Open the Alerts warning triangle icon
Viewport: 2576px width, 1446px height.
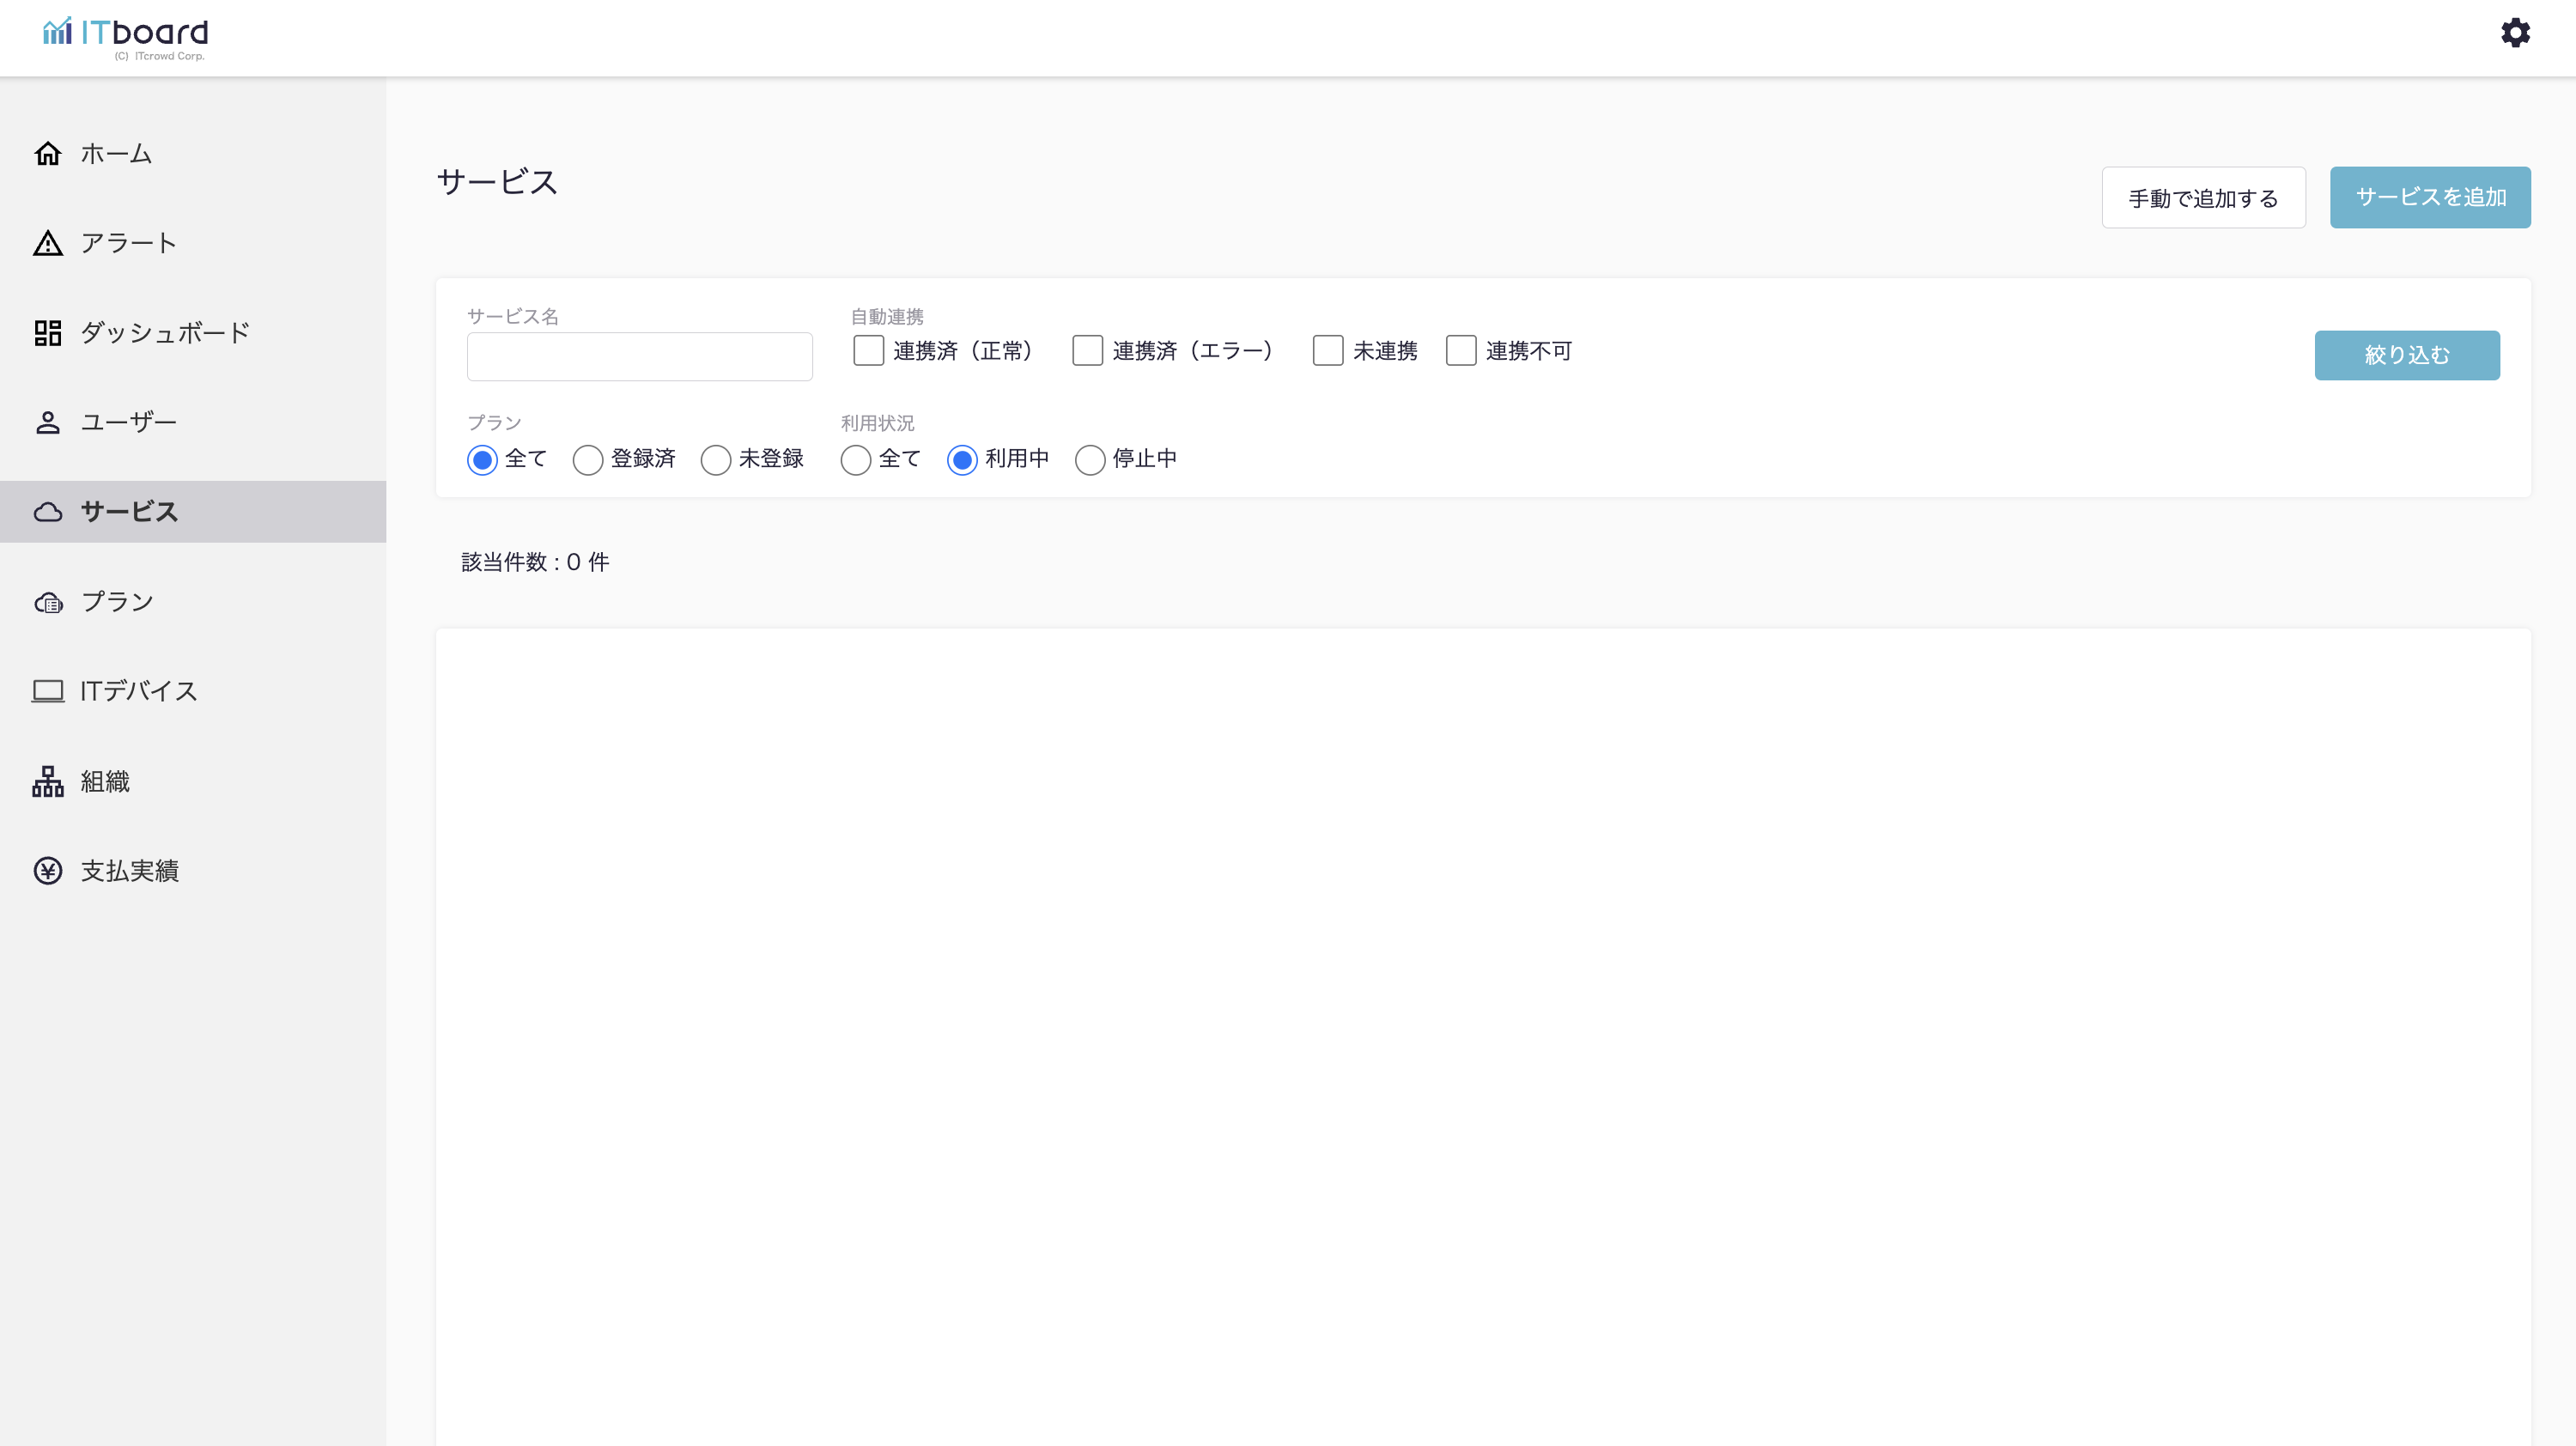47,243
